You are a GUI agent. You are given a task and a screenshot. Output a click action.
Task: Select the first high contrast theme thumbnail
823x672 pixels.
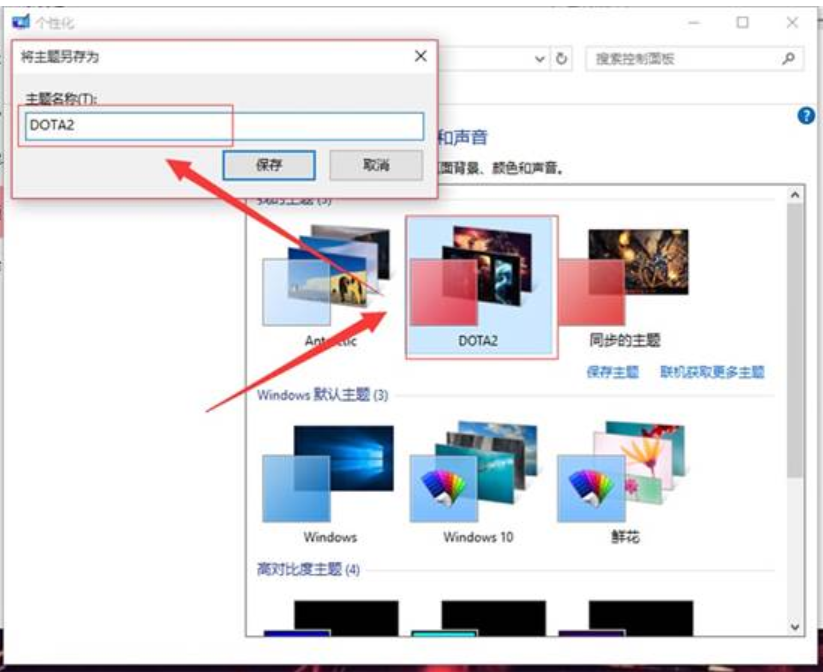pos(331,618)
